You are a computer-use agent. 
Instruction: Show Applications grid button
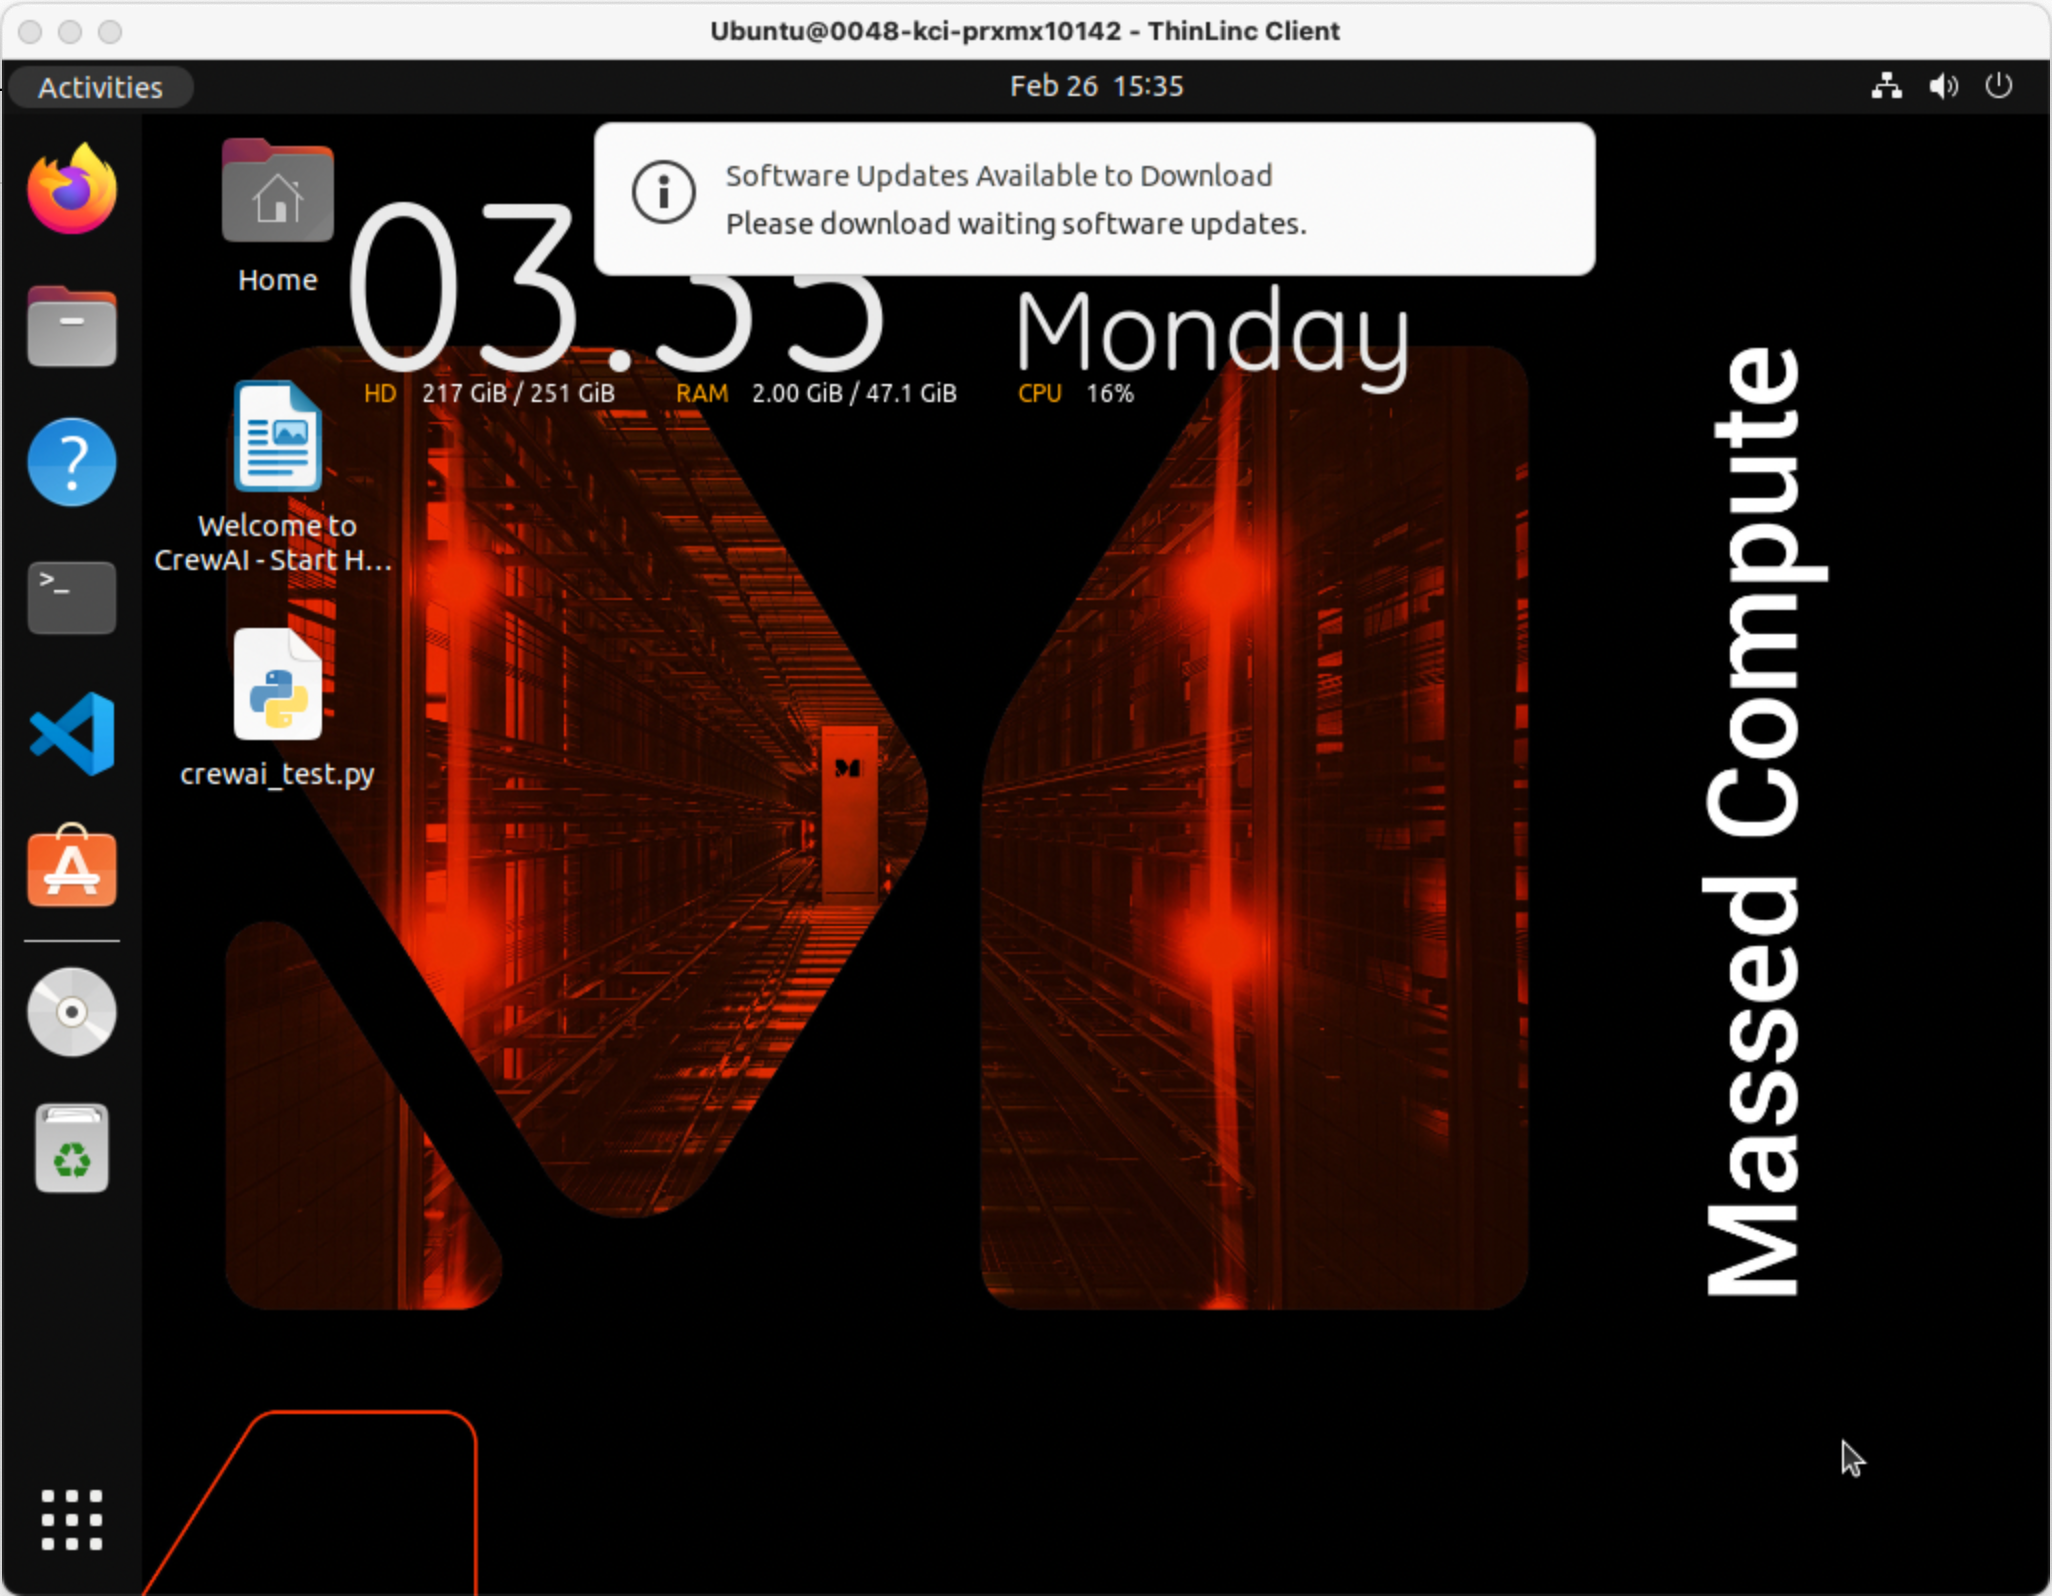(x=72, y=1520)
